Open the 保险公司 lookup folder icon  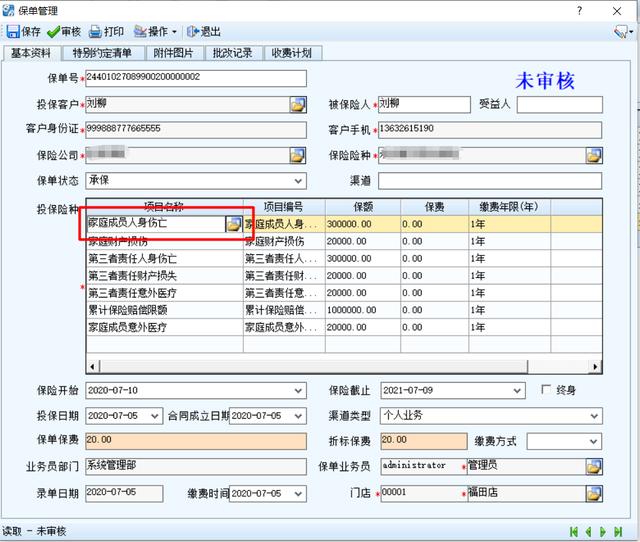point(298,155)
